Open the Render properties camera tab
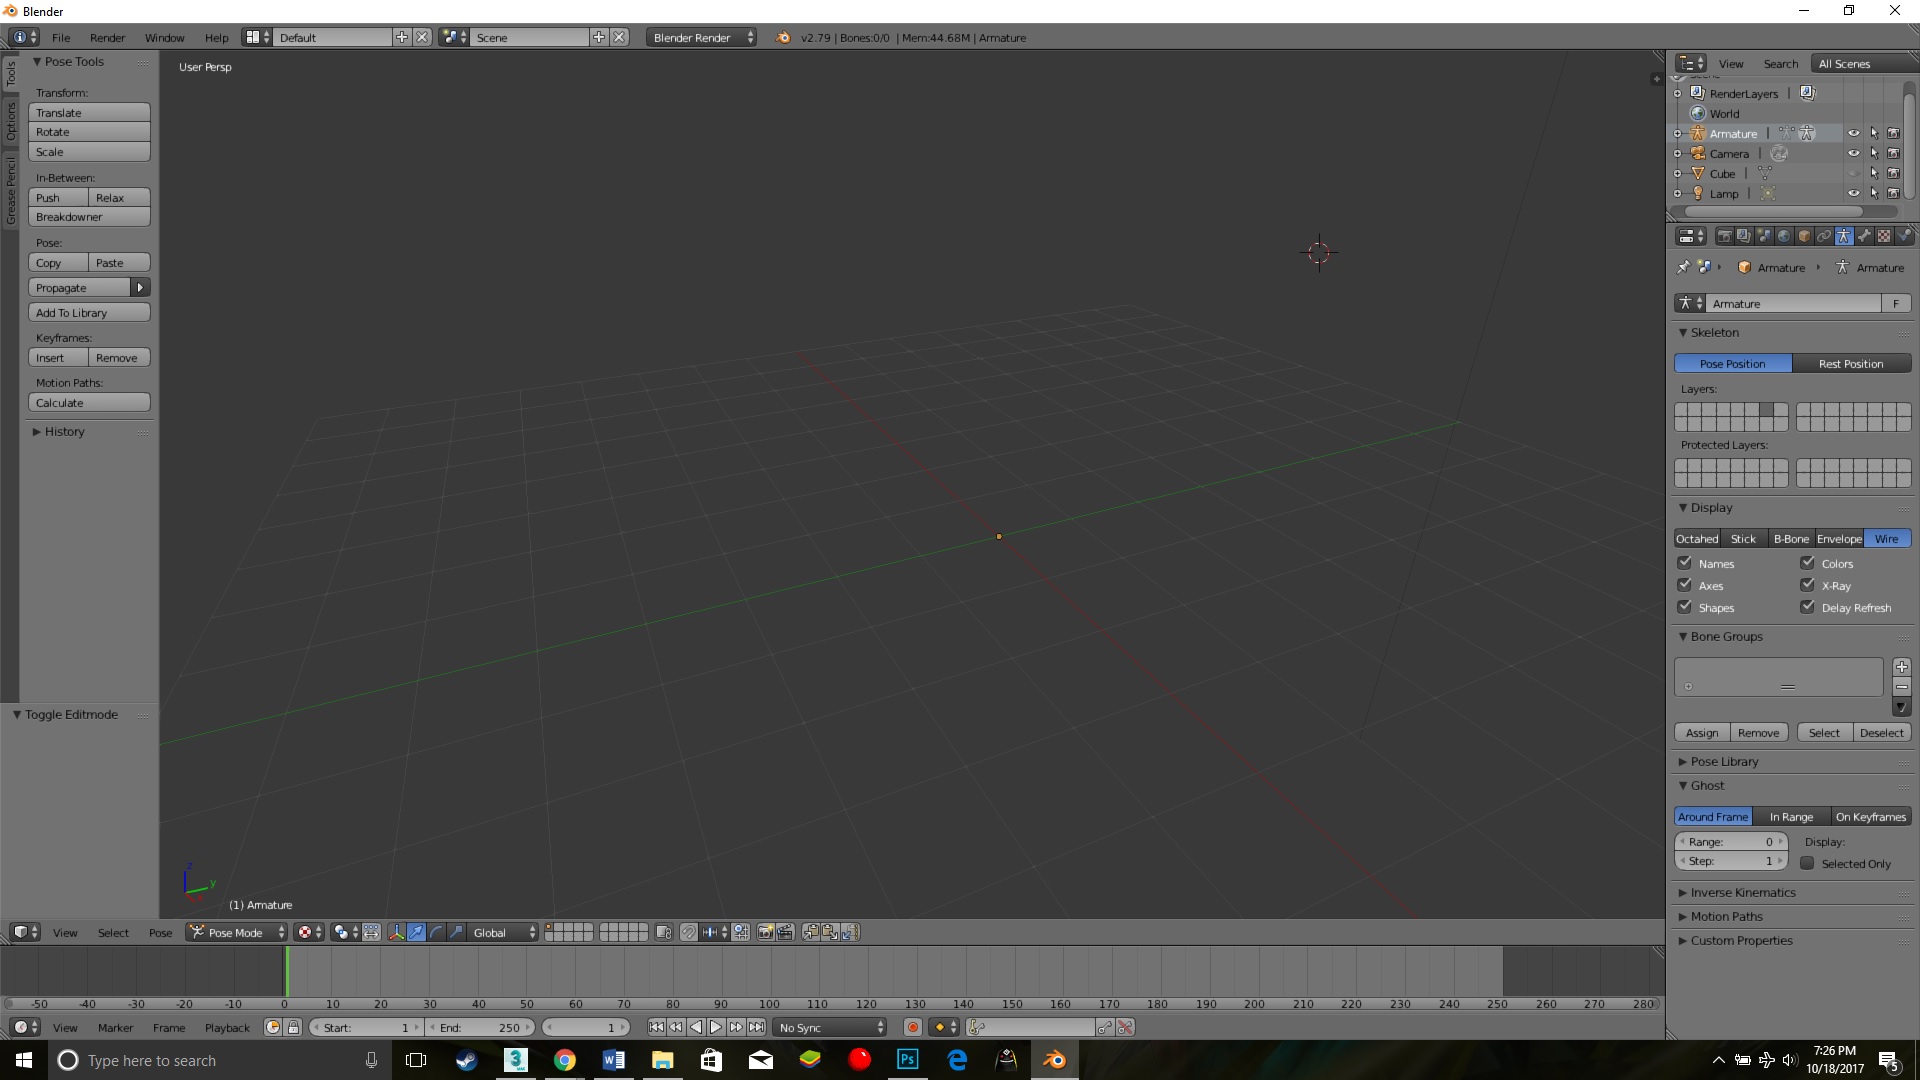 (x=1725, y=236)
